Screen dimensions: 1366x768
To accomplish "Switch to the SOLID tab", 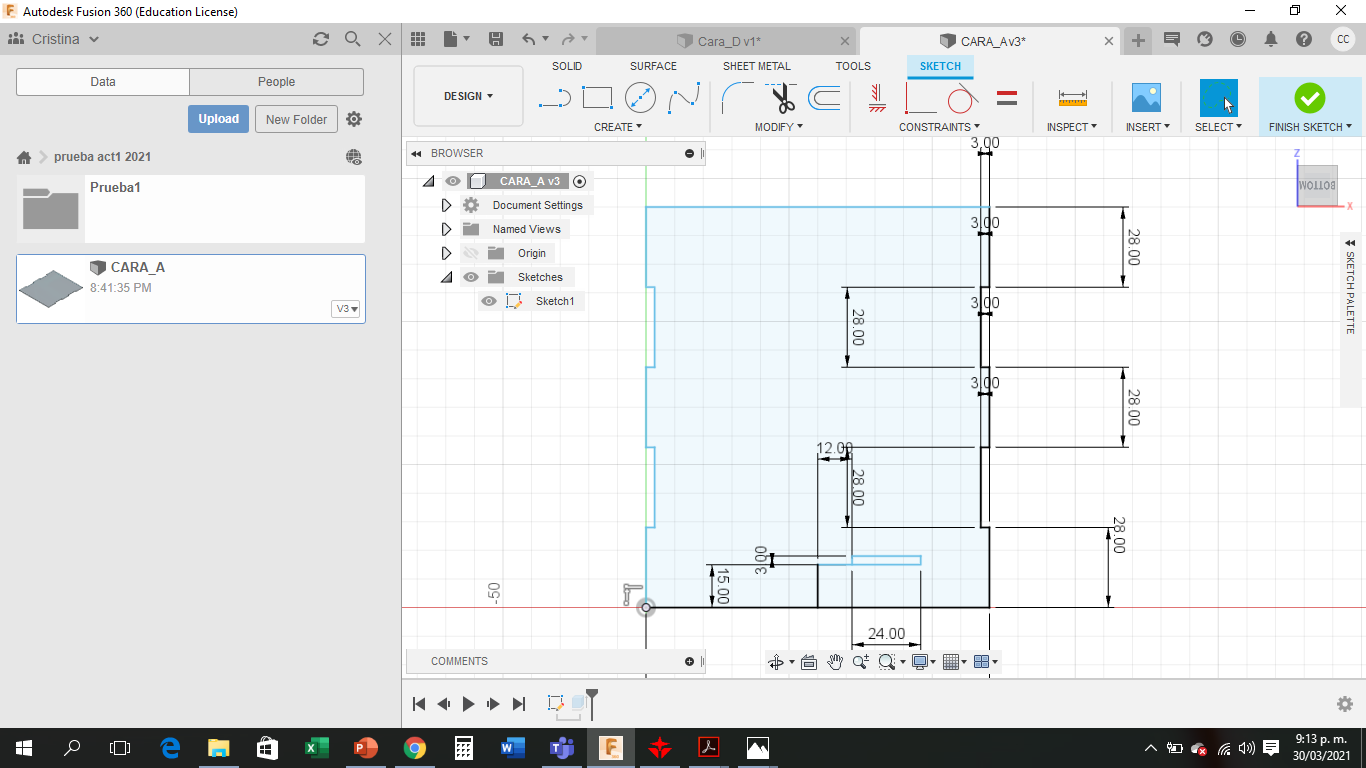I will [x=567, y=66].
